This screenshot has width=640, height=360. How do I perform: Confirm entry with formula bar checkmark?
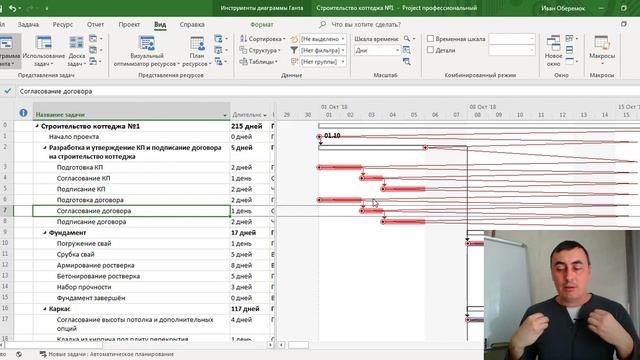(8, 91)
